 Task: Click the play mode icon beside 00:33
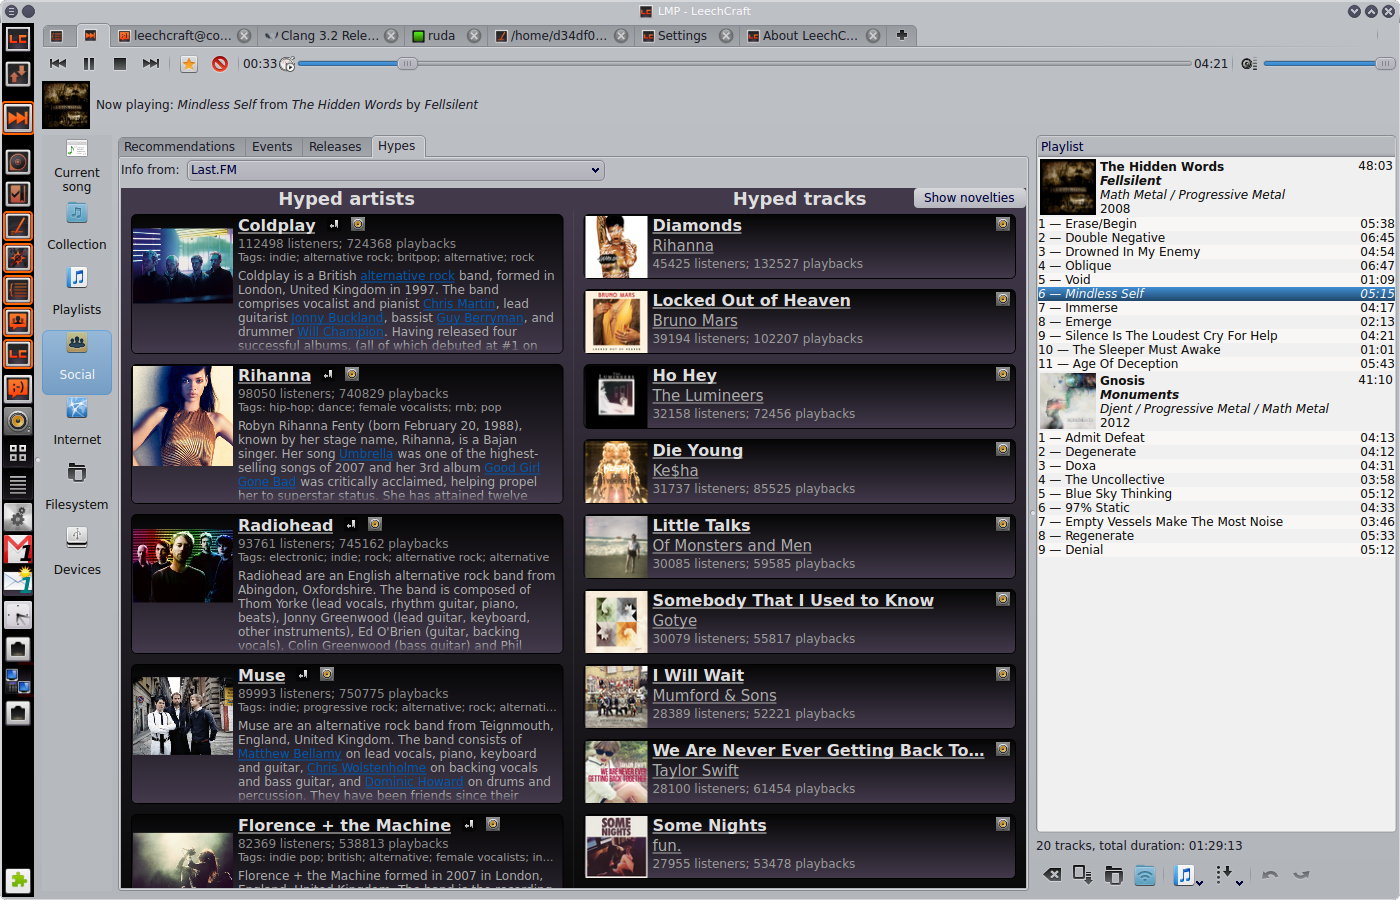(x=287, y=64)
